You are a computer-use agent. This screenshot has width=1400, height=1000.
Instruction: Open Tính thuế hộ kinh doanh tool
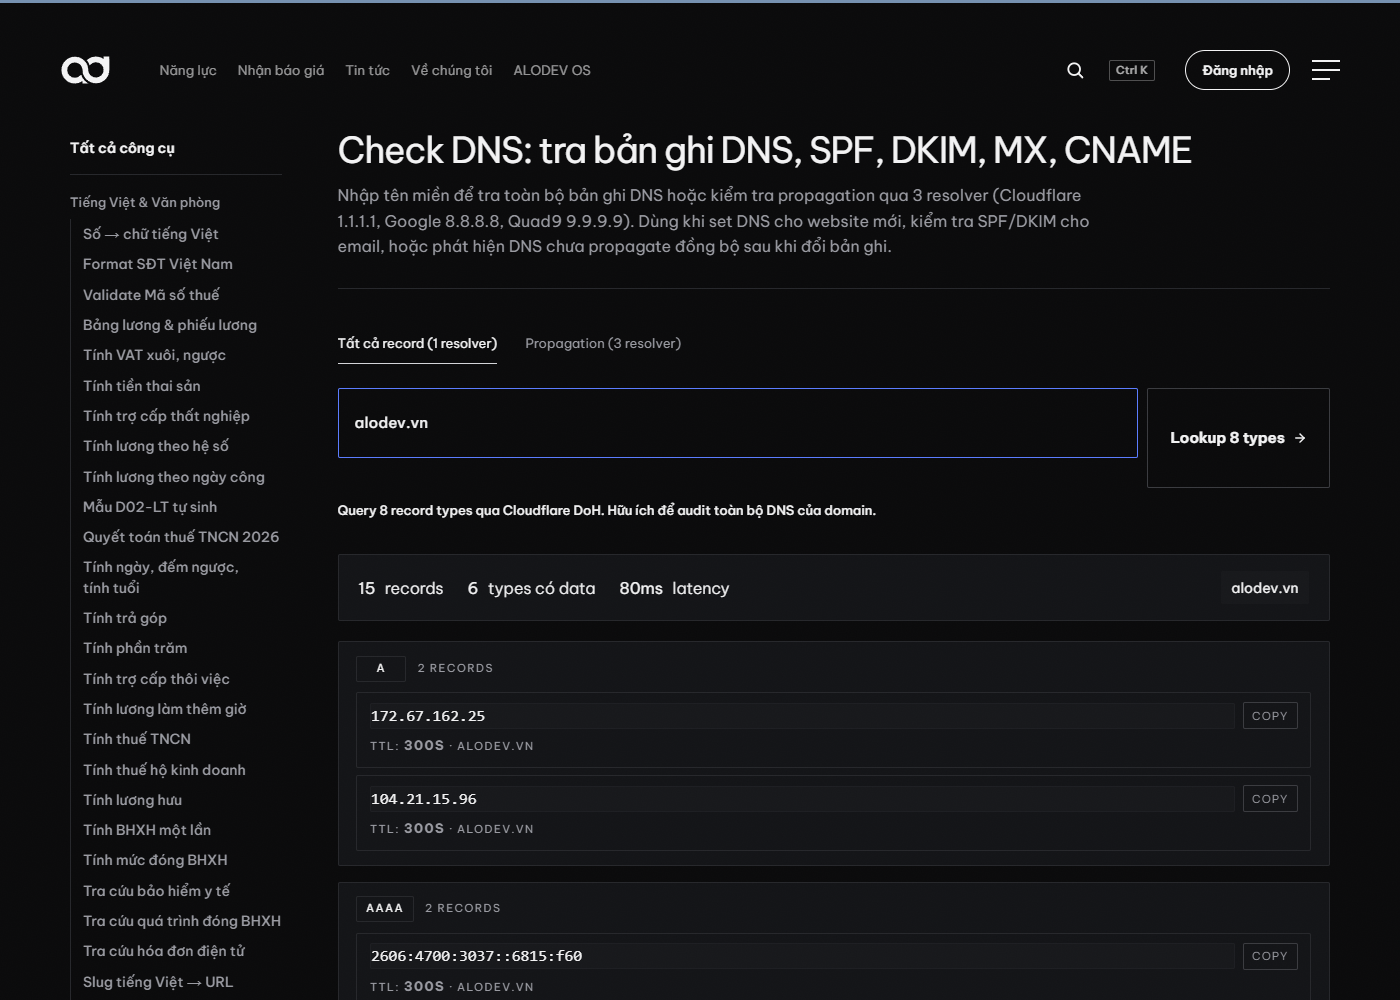click(164, 770)
